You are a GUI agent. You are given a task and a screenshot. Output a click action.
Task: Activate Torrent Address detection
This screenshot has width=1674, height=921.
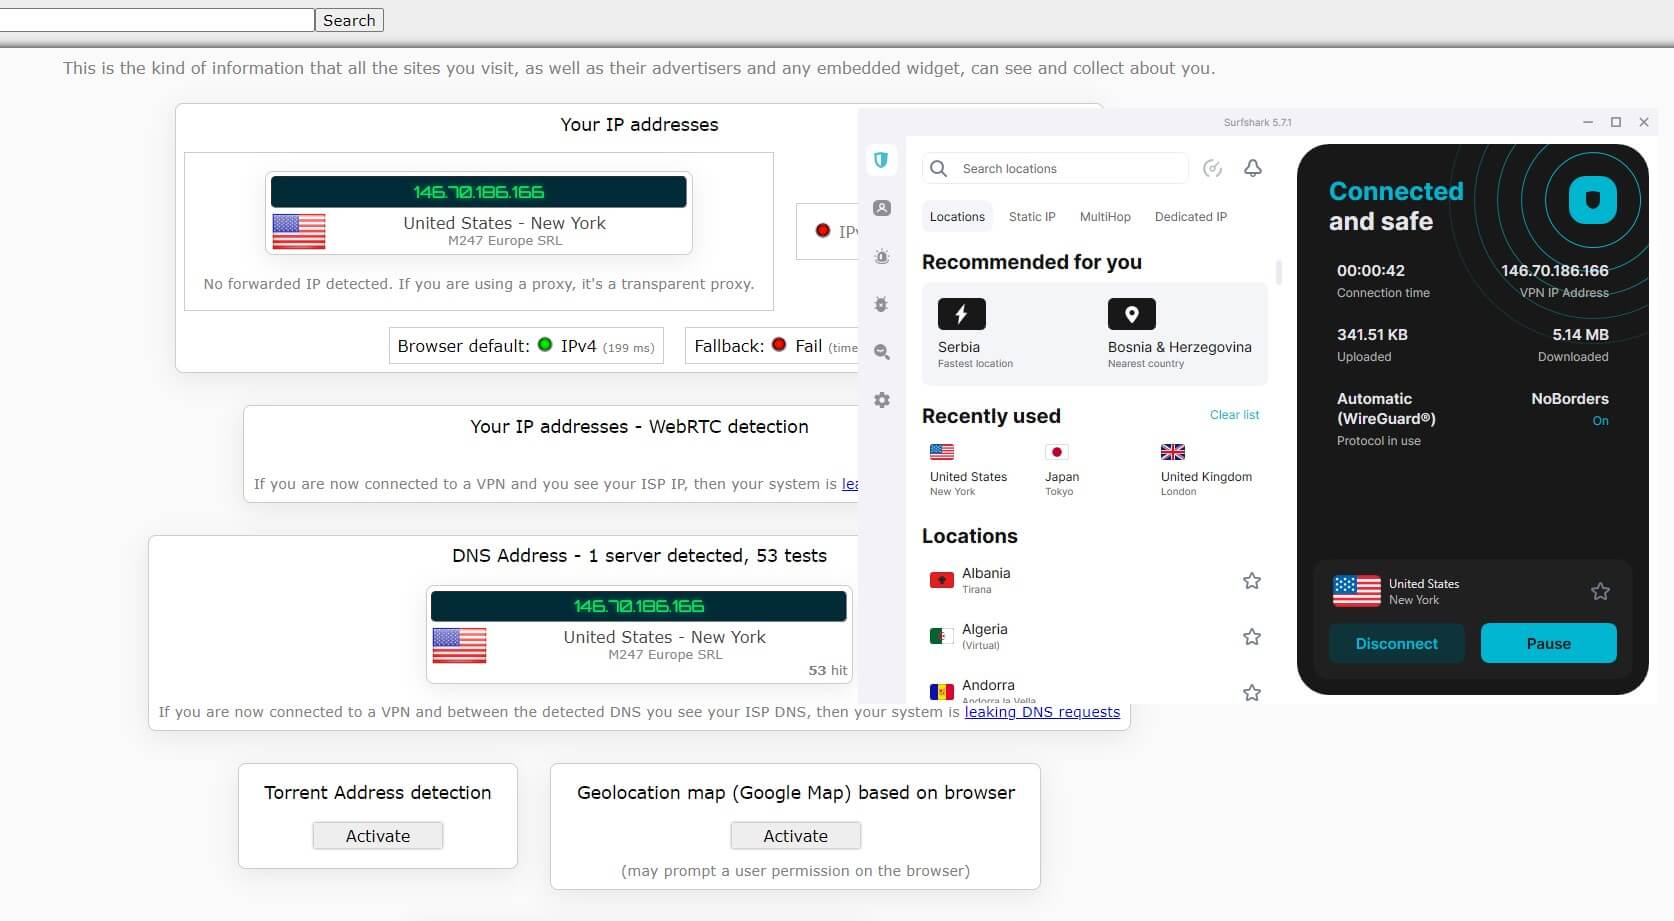click(378, 836)
